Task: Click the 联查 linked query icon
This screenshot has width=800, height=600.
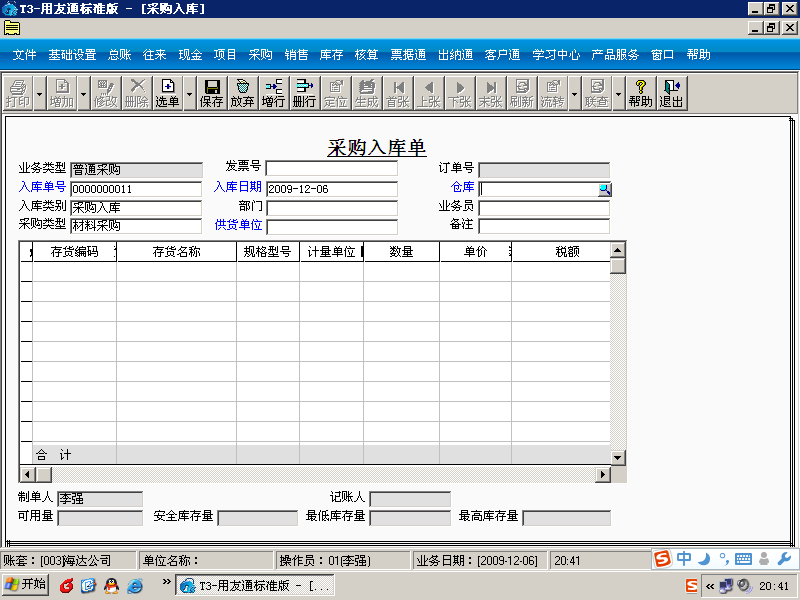Action: point(596,93)
